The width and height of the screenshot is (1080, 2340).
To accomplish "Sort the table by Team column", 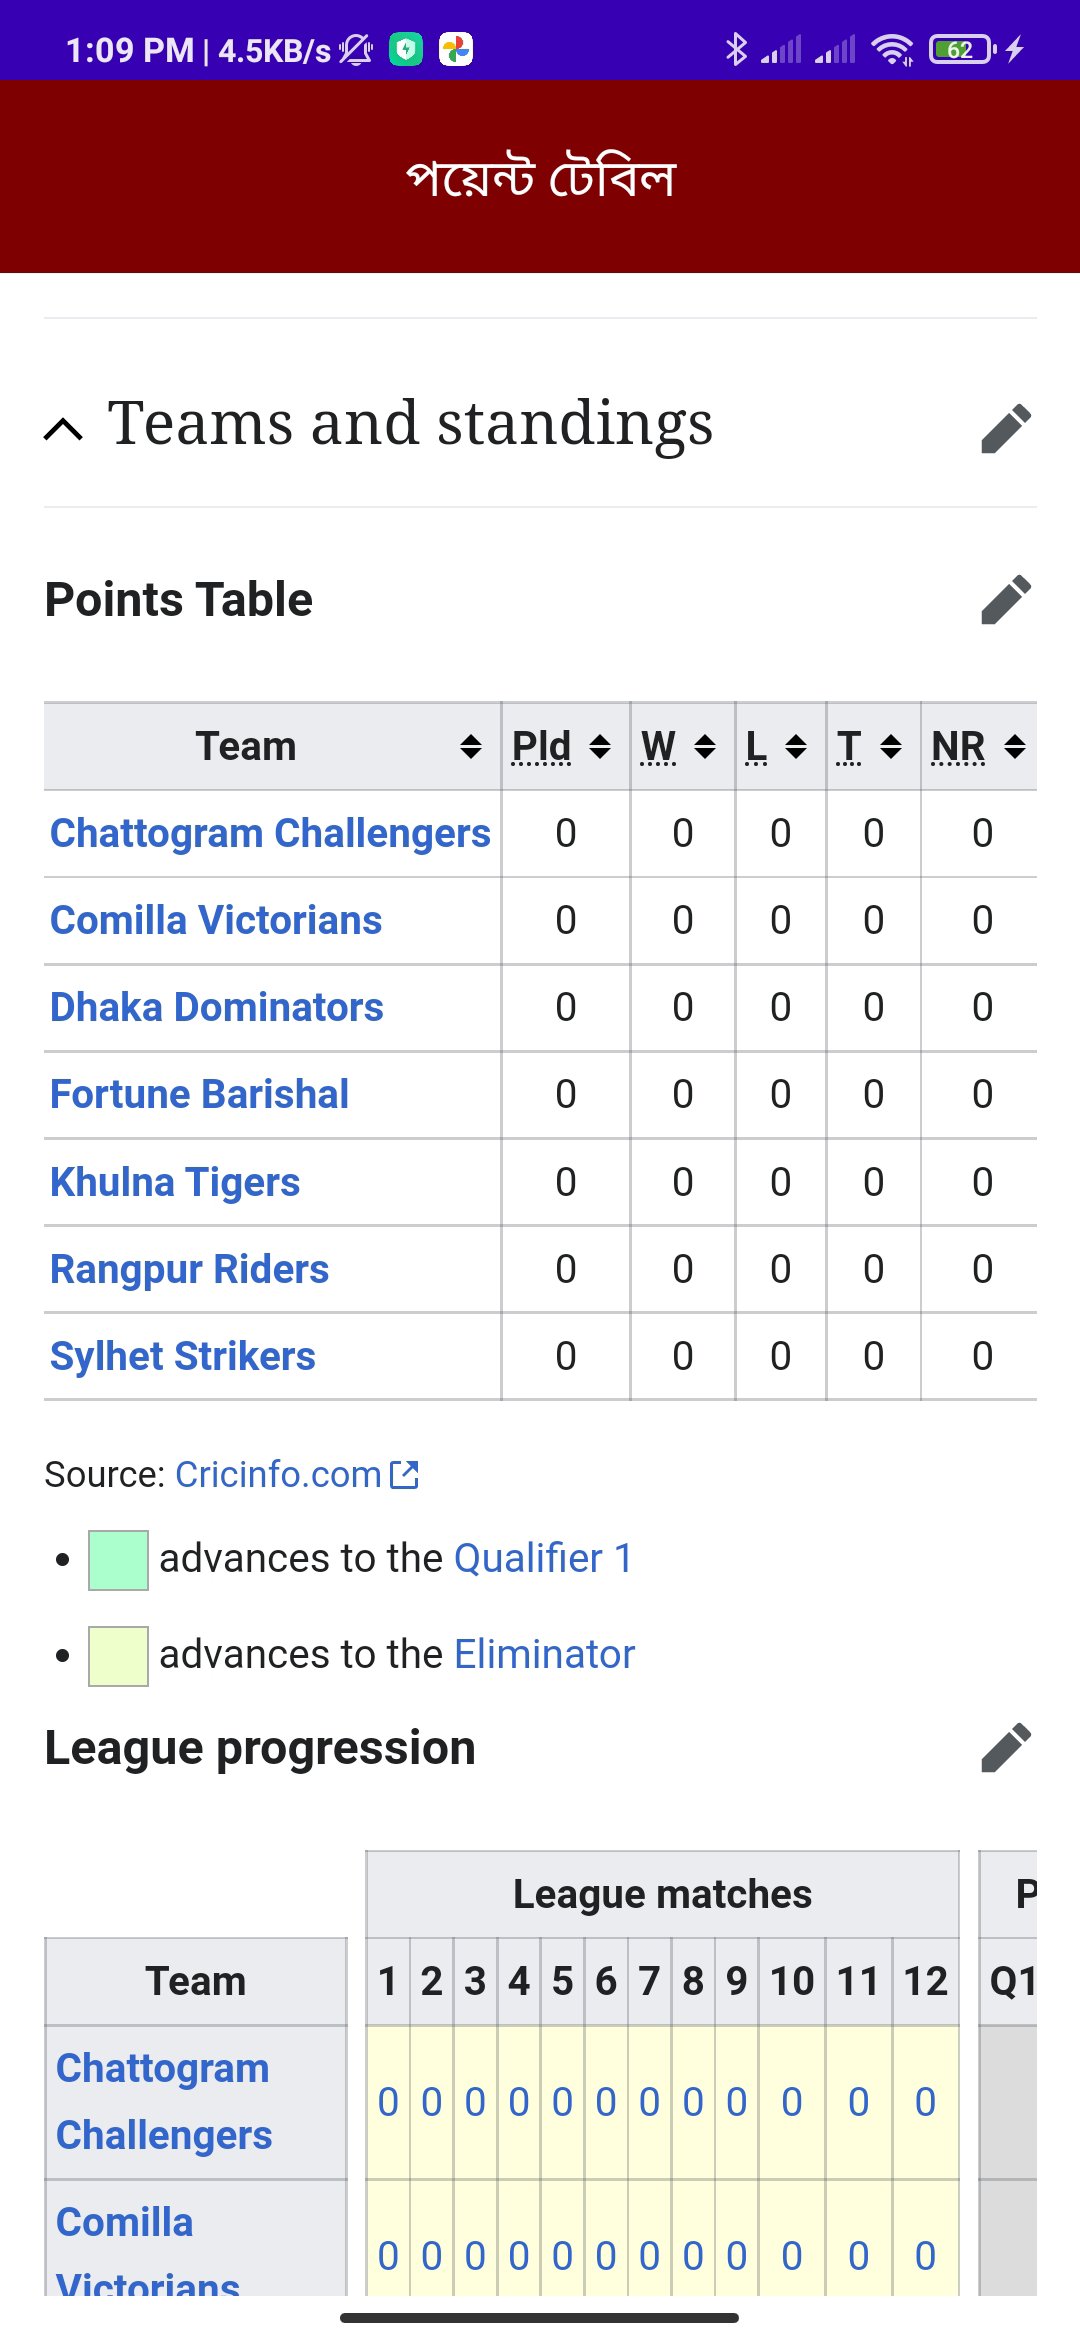I will 470,746.
